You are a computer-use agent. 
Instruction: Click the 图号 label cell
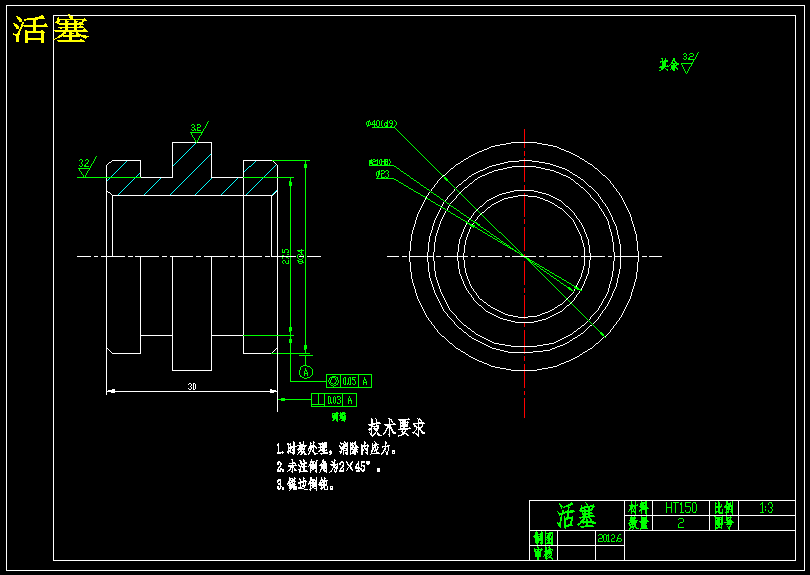724,523
